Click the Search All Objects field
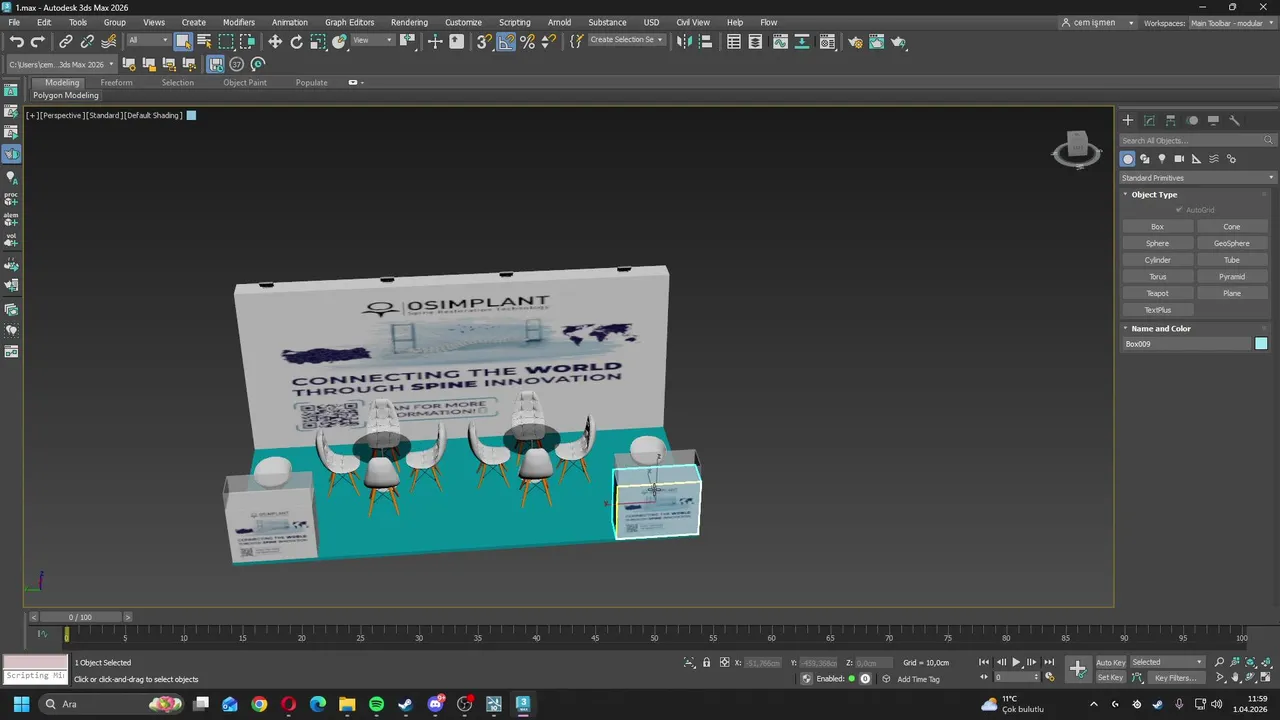The image size is (1280, 720). [x=1198, y=140]
